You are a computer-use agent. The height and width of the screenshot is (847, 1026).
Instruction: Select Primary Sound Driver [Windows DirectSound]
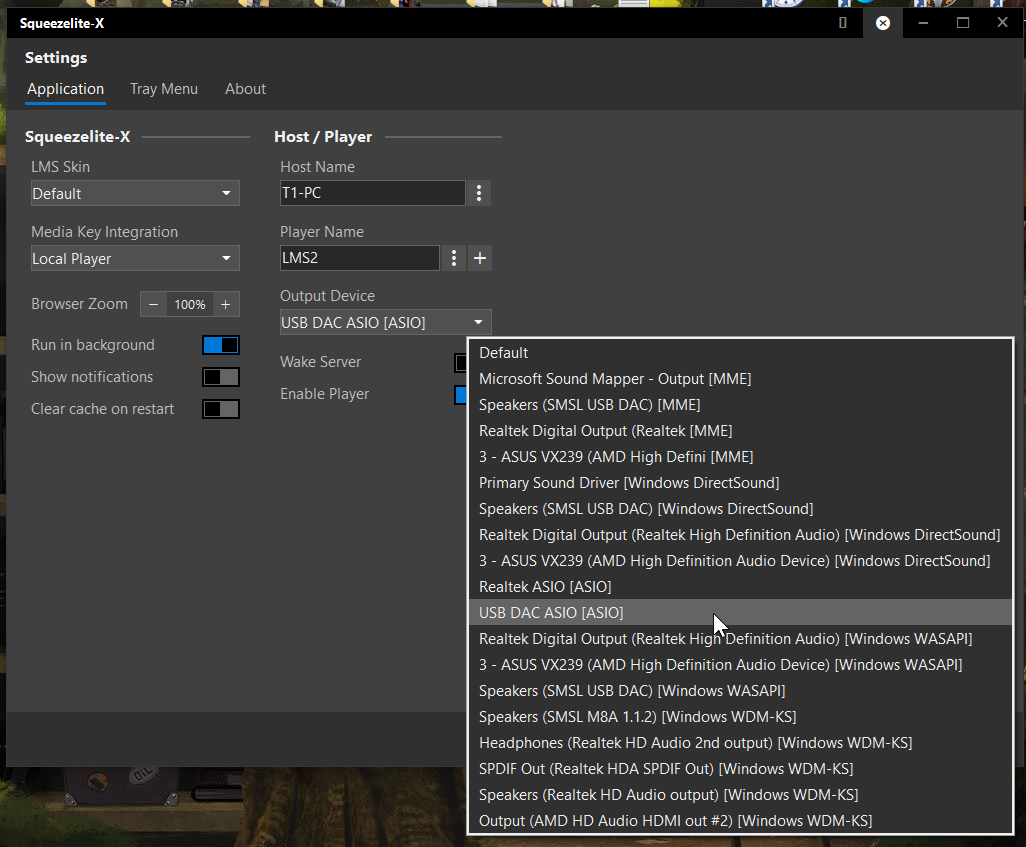[740, 483]
